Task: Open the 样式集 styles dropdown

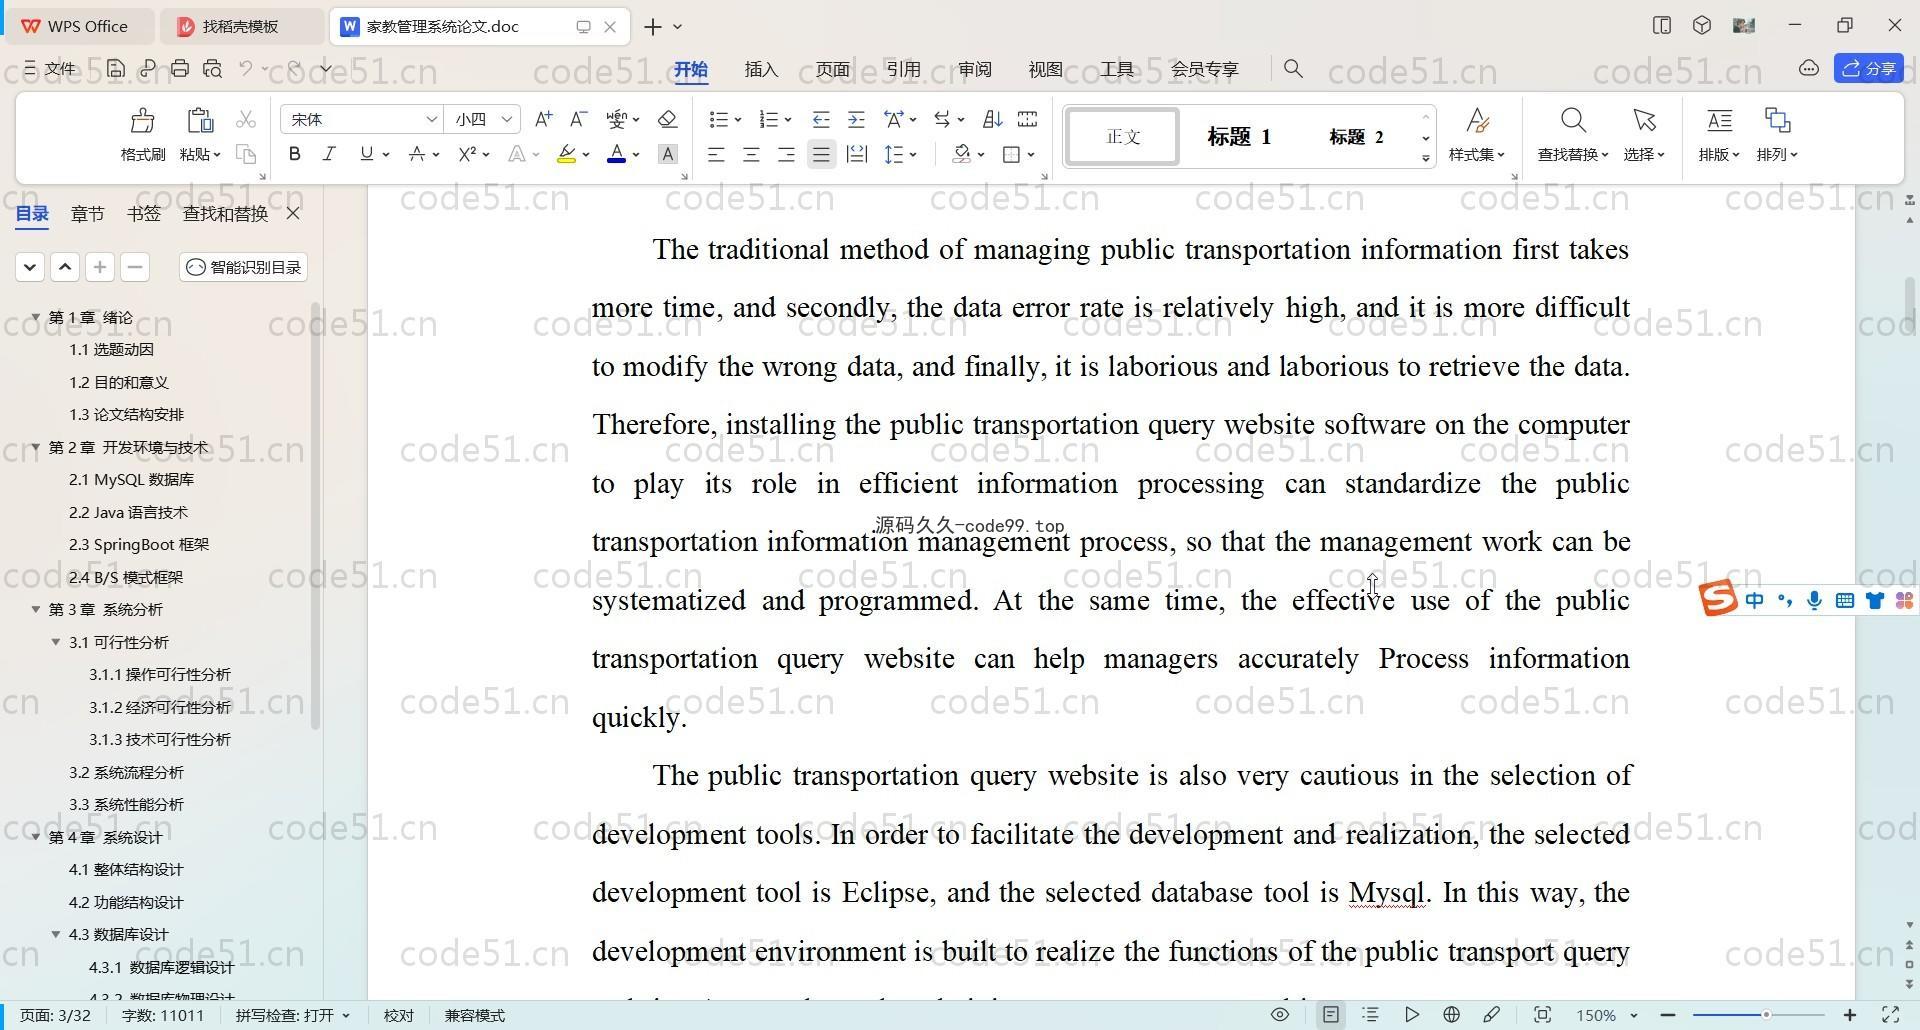Action: pos(1477,154)
